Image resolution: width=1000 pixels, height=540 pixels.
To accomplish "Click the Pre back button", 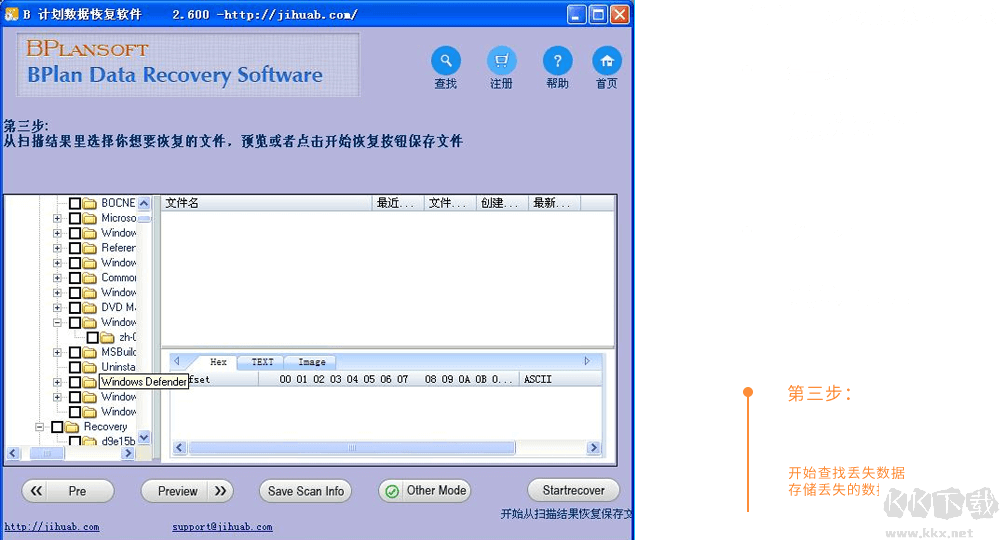I will tap(68, 491).
